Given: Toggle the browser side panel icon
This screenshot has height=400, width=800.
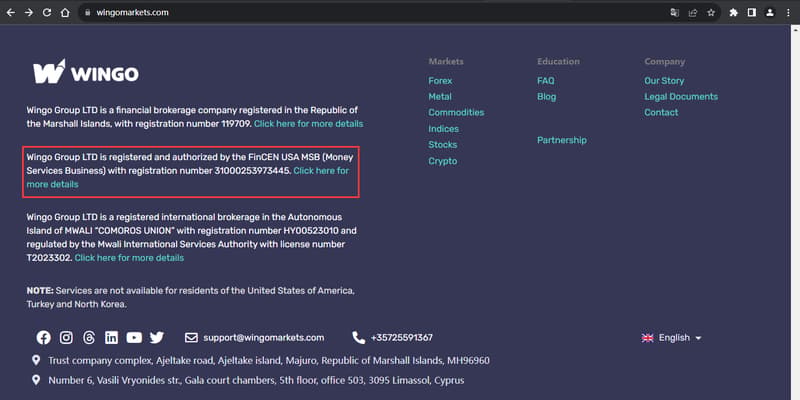Looking at the screenshot, I should point(752,13).
